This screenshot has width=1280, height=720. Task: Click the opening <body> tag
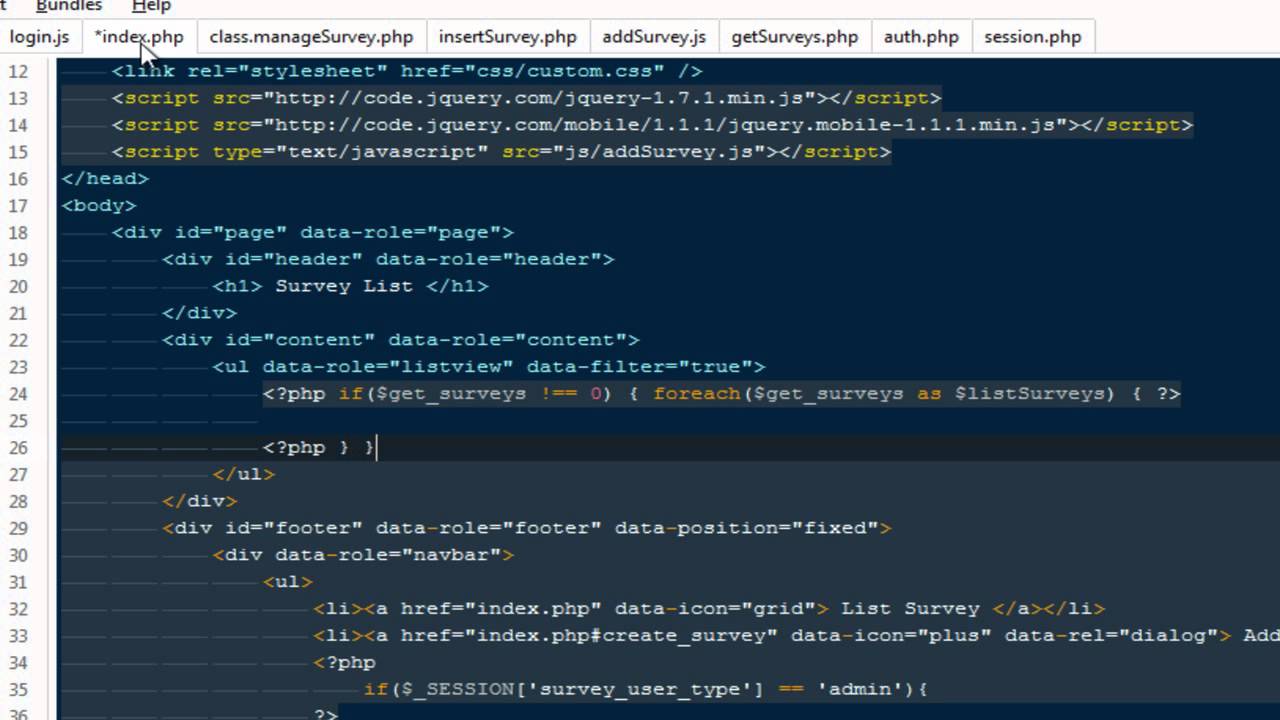tap(99, 206)
